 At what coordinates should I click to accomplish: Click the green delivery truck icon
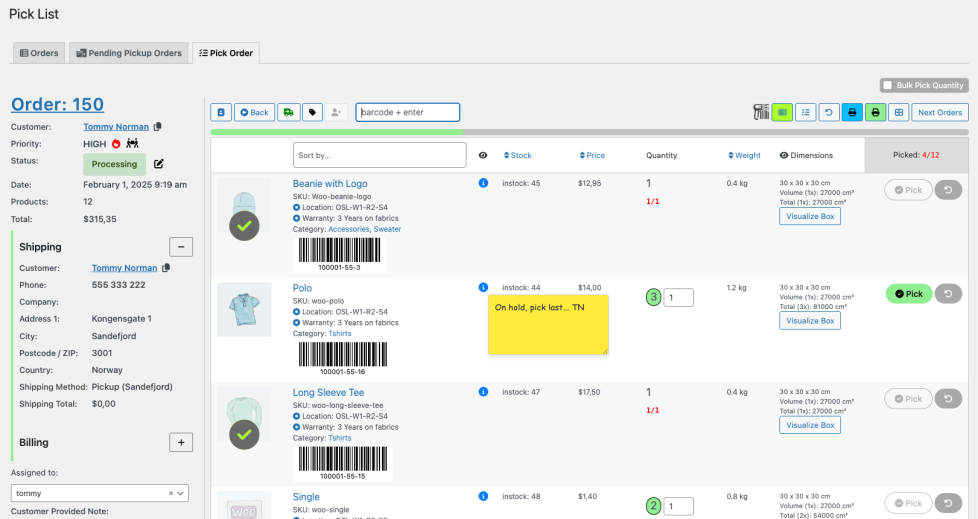[288, 113]
